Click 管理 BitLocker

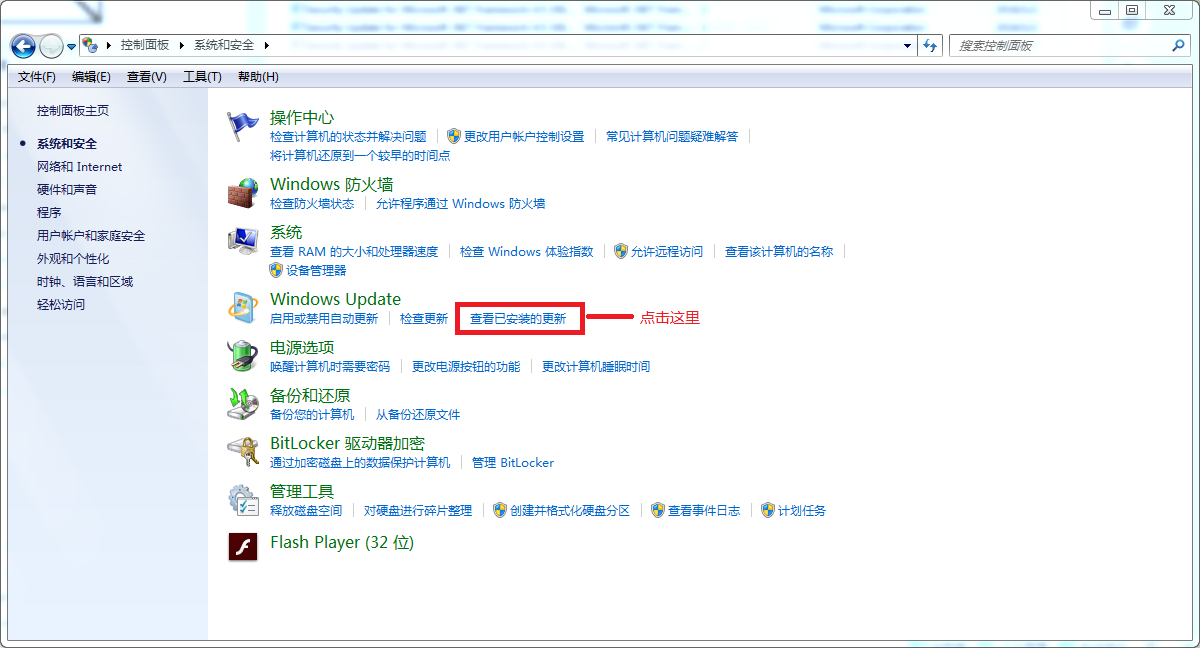coord(513,463)
